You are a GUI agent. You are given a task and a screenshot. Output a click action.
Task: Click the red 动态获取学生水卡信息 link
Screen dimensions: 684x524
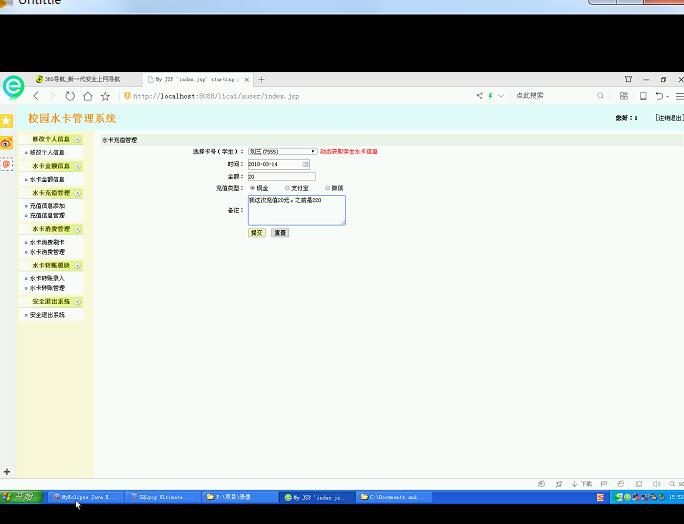[x=349, y=151]
